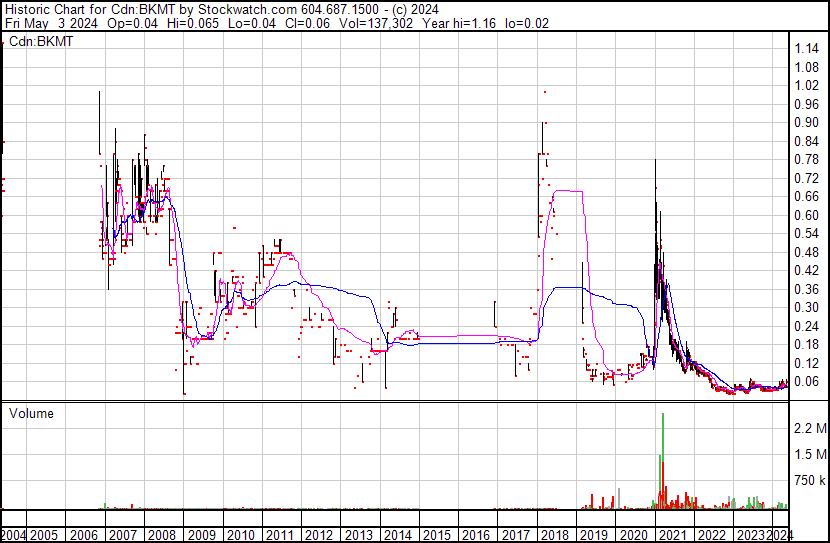Click the Vol=137,302 header value
The width and height of the screenshot is (830, 543).
[x=375, y=23]
